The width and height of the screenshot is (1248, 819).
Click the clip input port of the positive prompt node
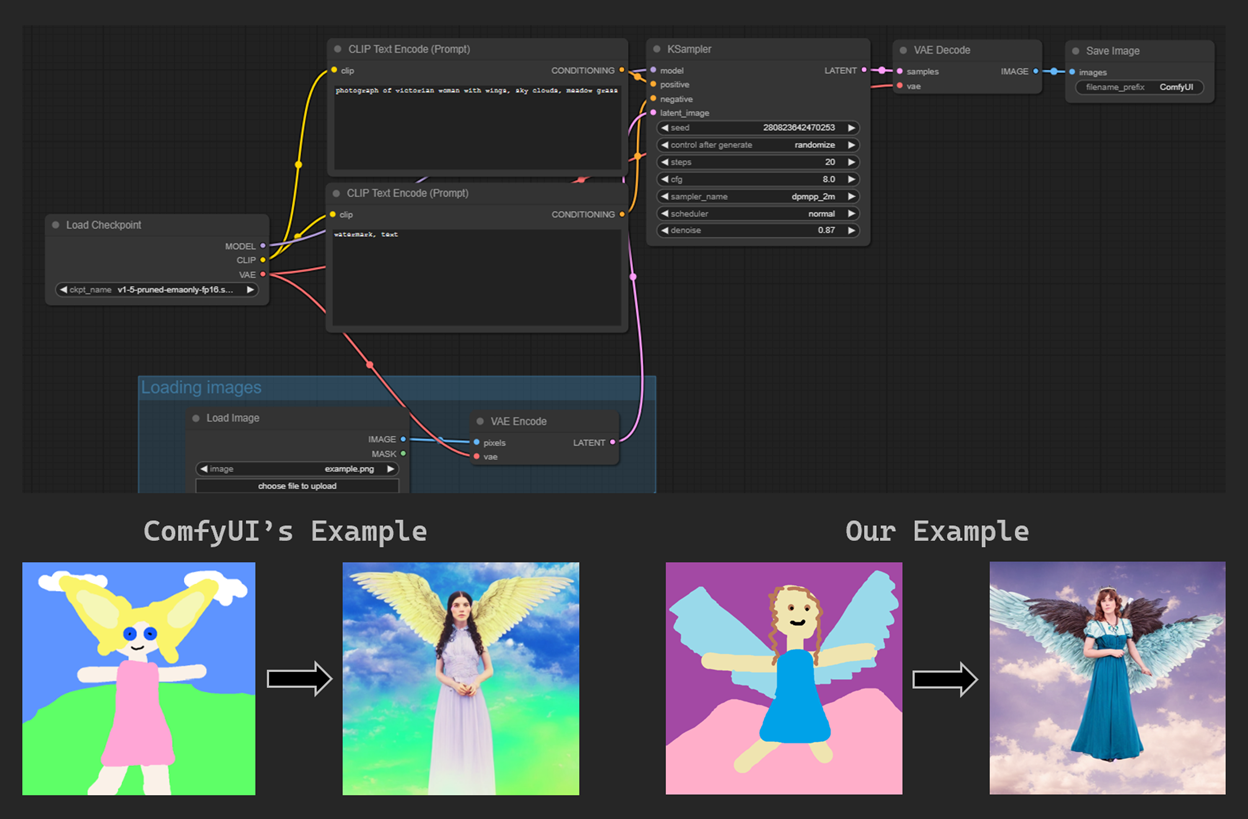click(334, 70)
